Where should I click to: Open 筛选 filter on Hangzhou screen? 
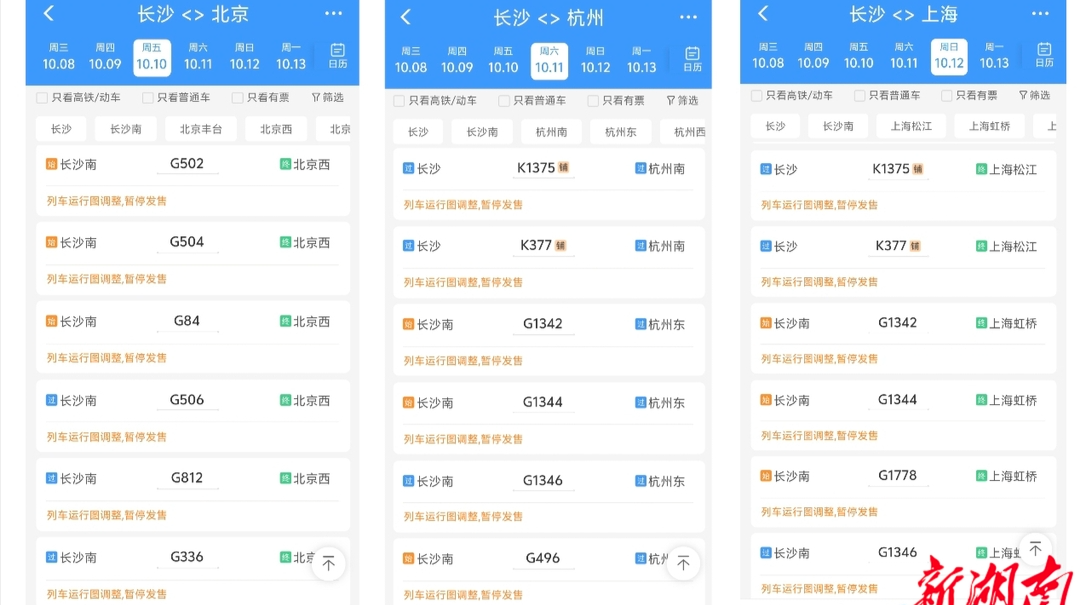[x=683, y=101]
